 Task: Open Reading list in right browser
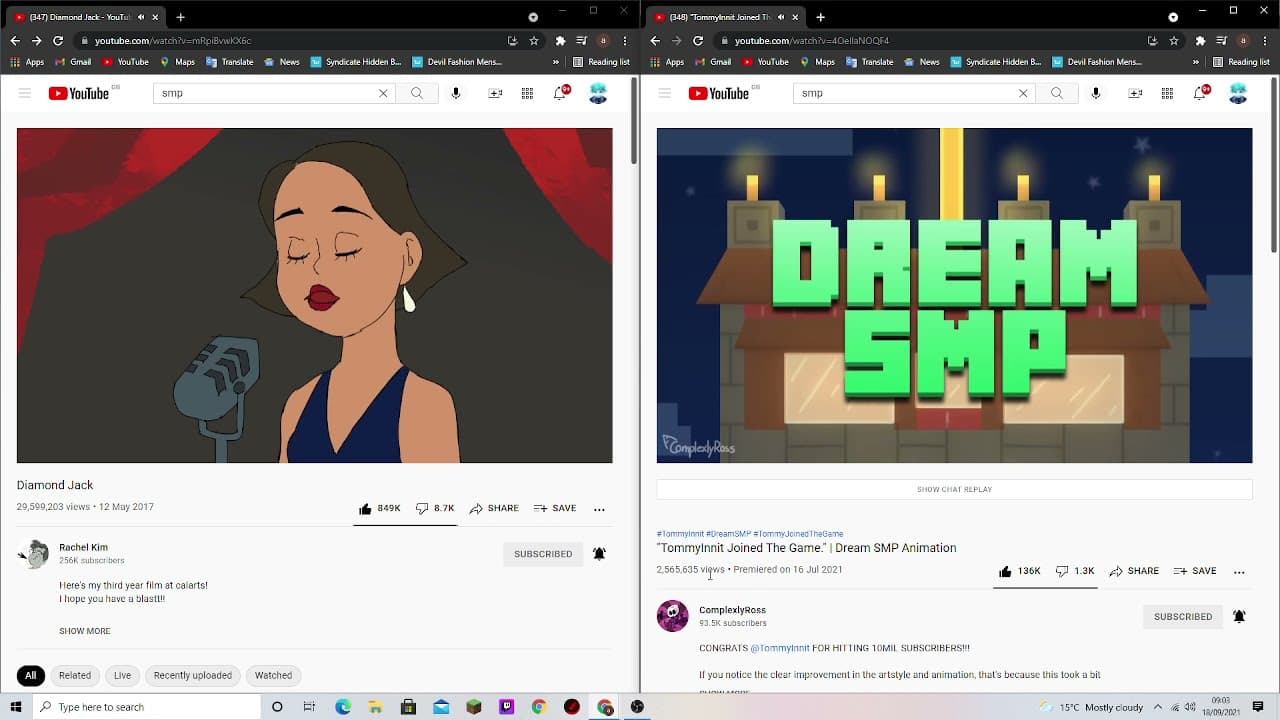(x=1242, y=62)
